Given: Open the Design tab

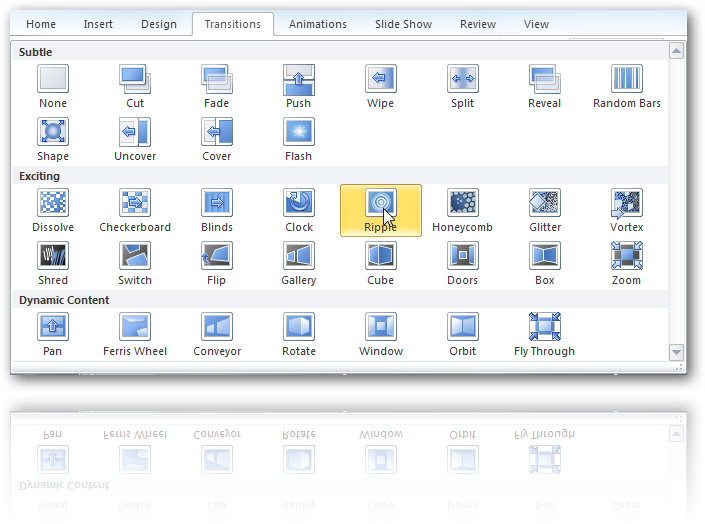Looking at the screenshot, I should pos(159,24).
